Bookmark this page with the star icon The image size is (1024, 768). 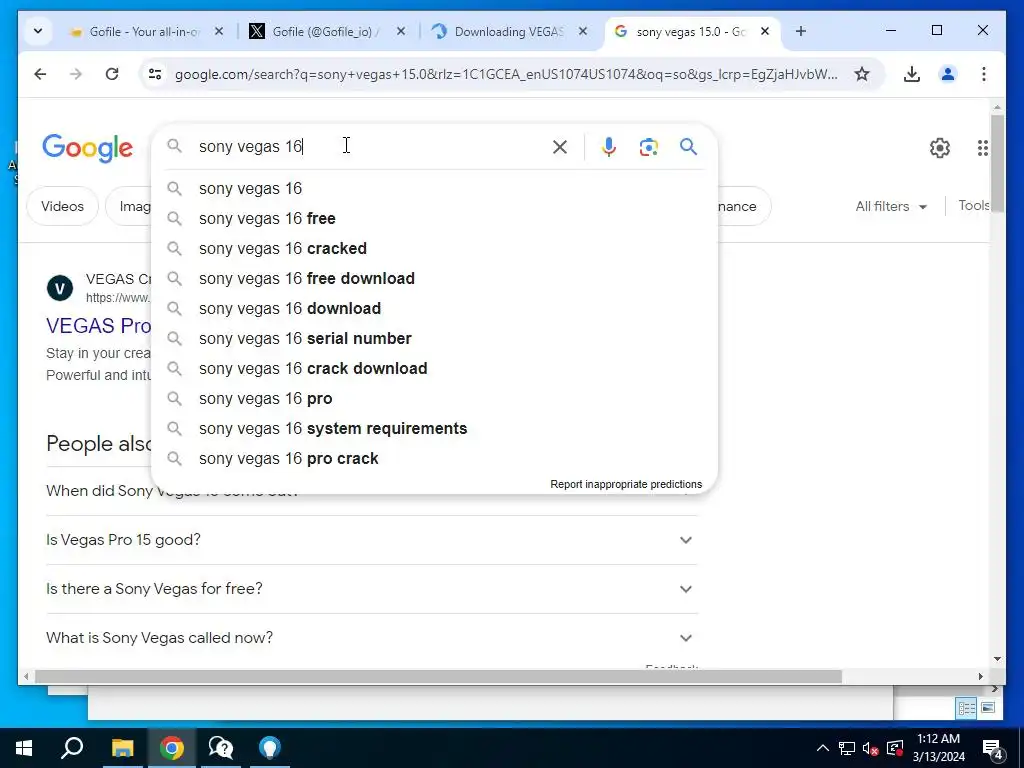pyautogui.click(x=862, y=74)
